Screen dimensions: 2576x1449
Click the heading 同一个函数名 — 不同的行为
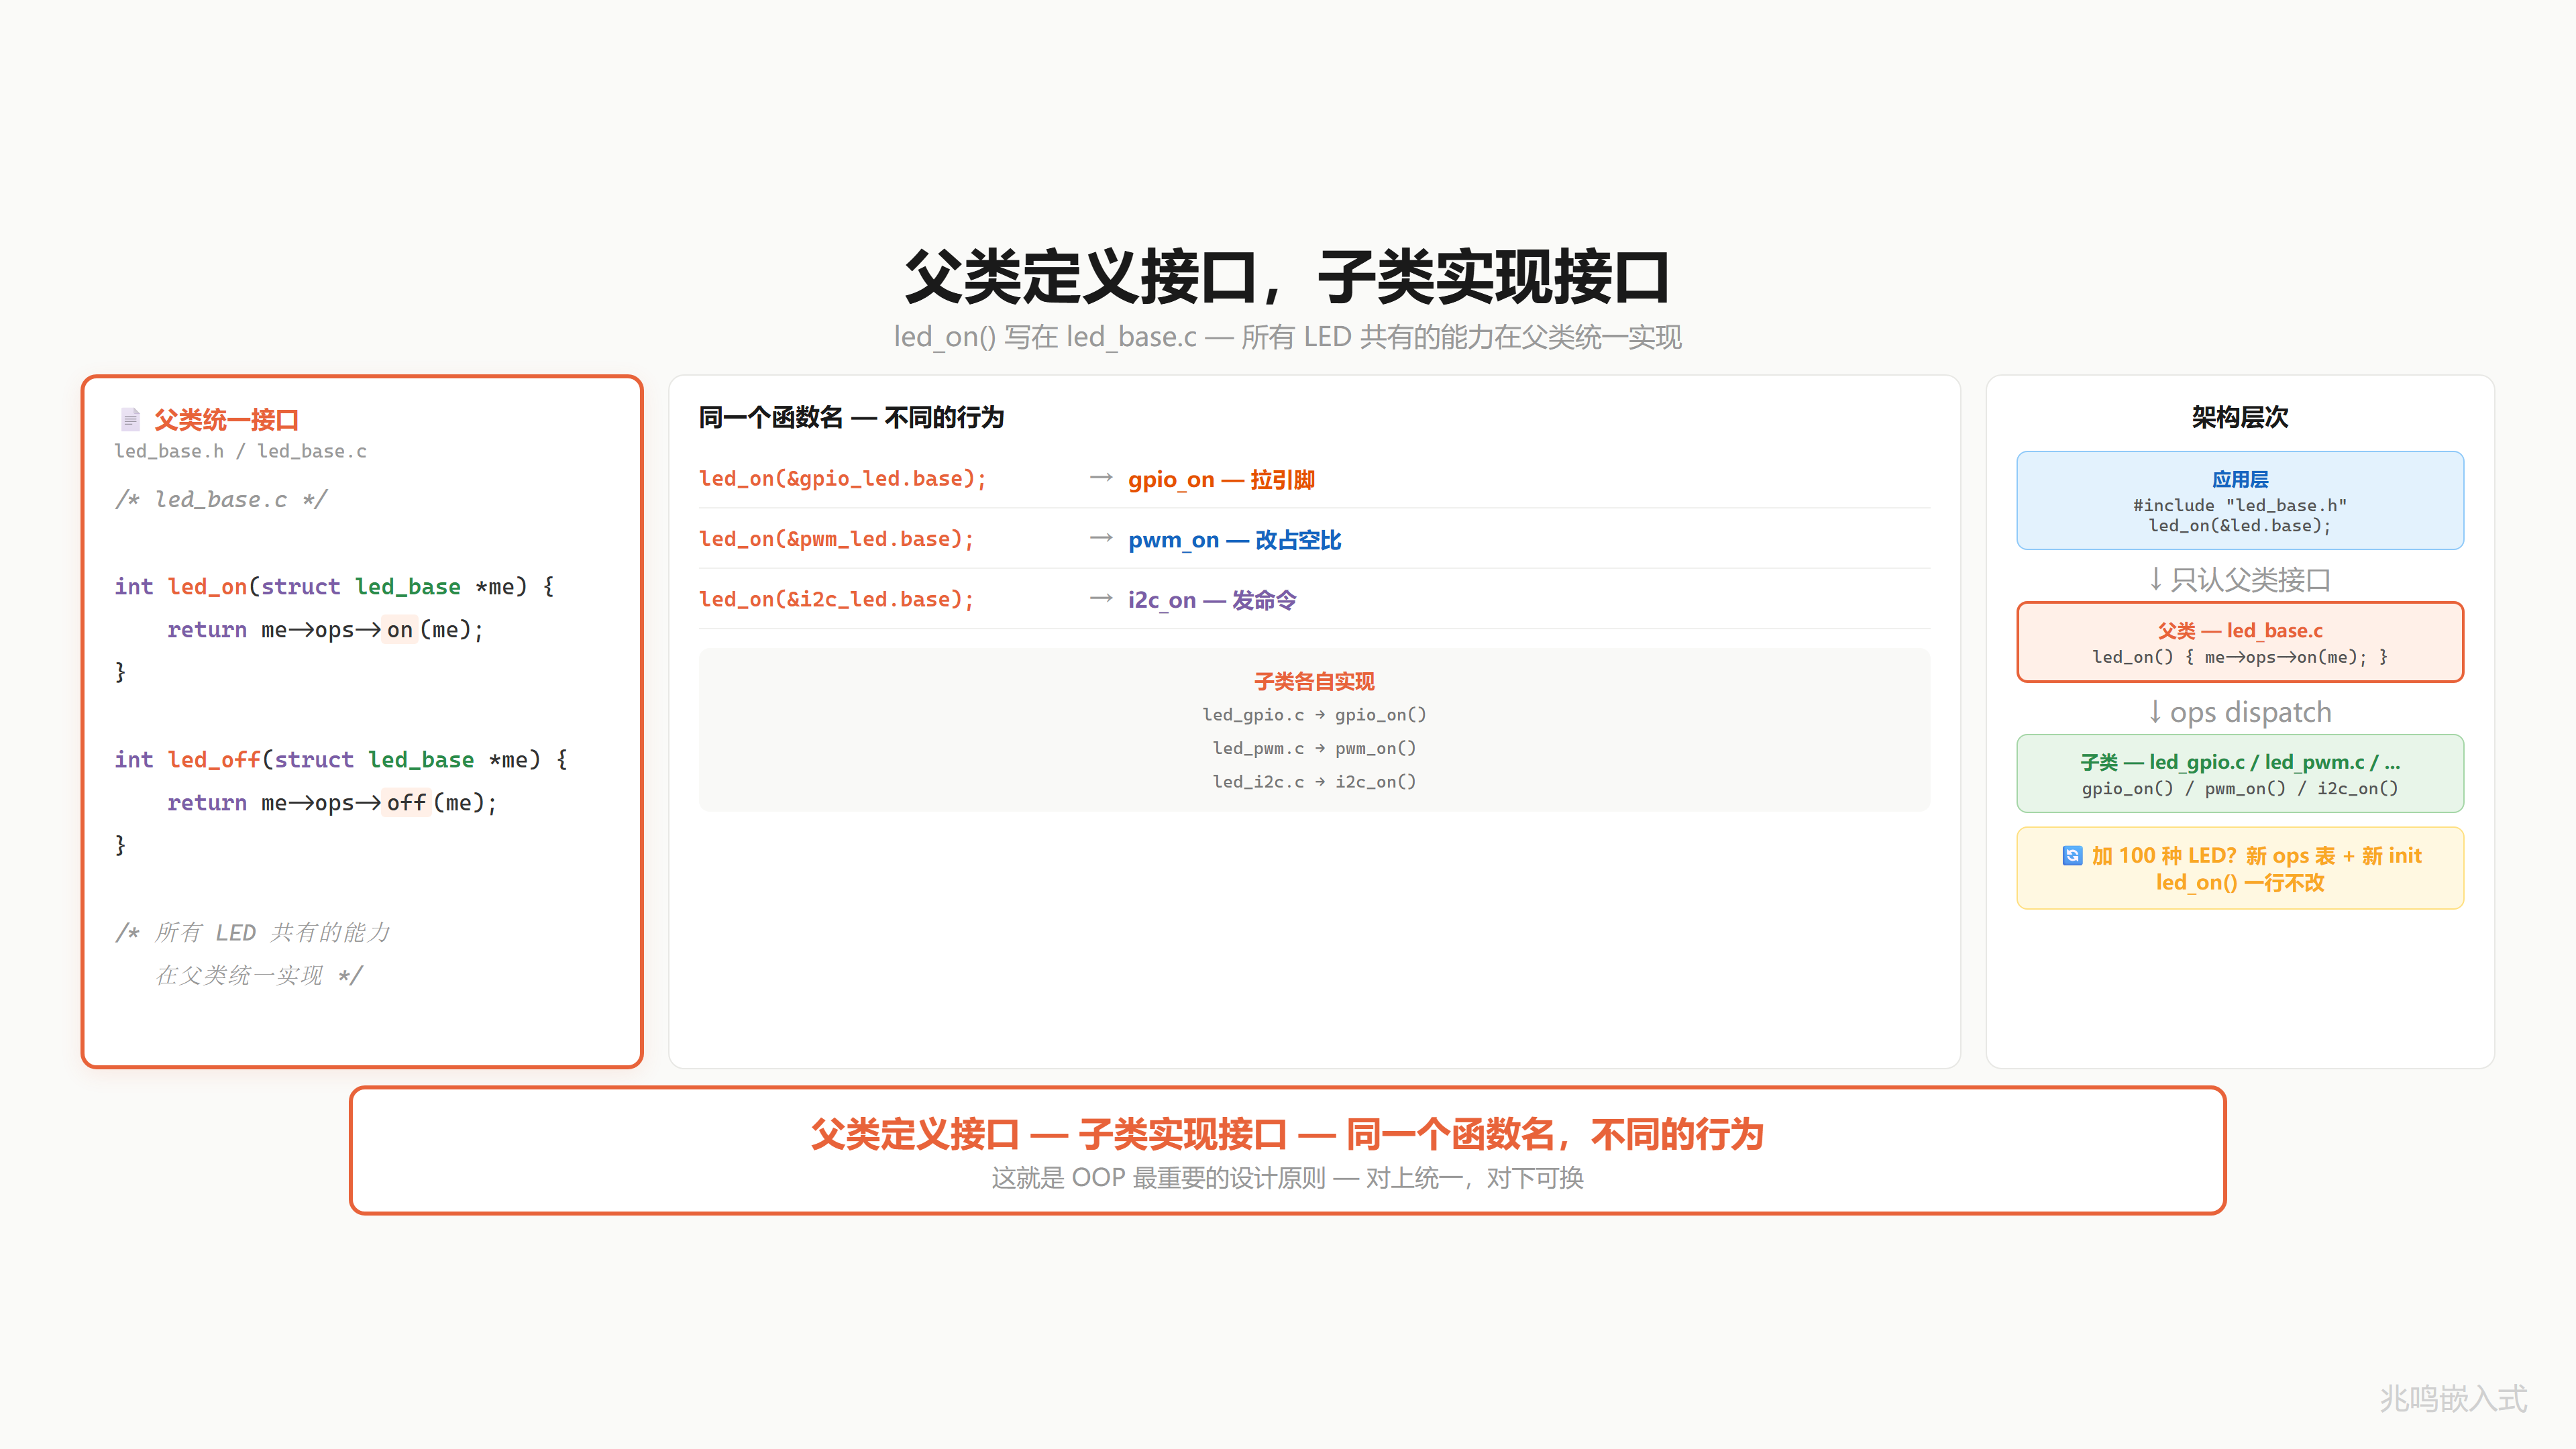pos(851,418)
